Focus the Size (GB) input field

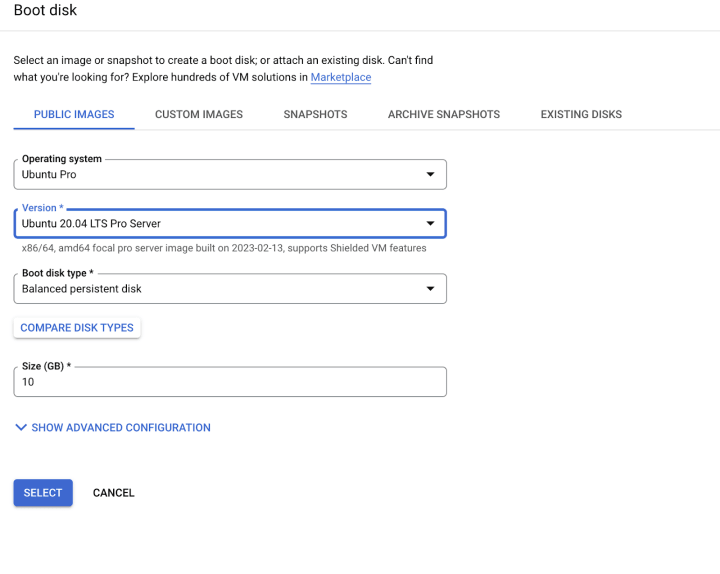[x=229, y=382]
